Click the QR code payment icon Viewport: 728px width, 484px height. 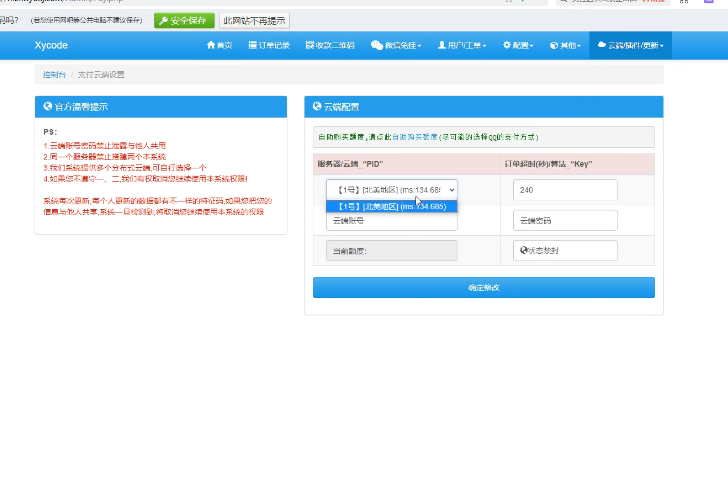[310, 45]
